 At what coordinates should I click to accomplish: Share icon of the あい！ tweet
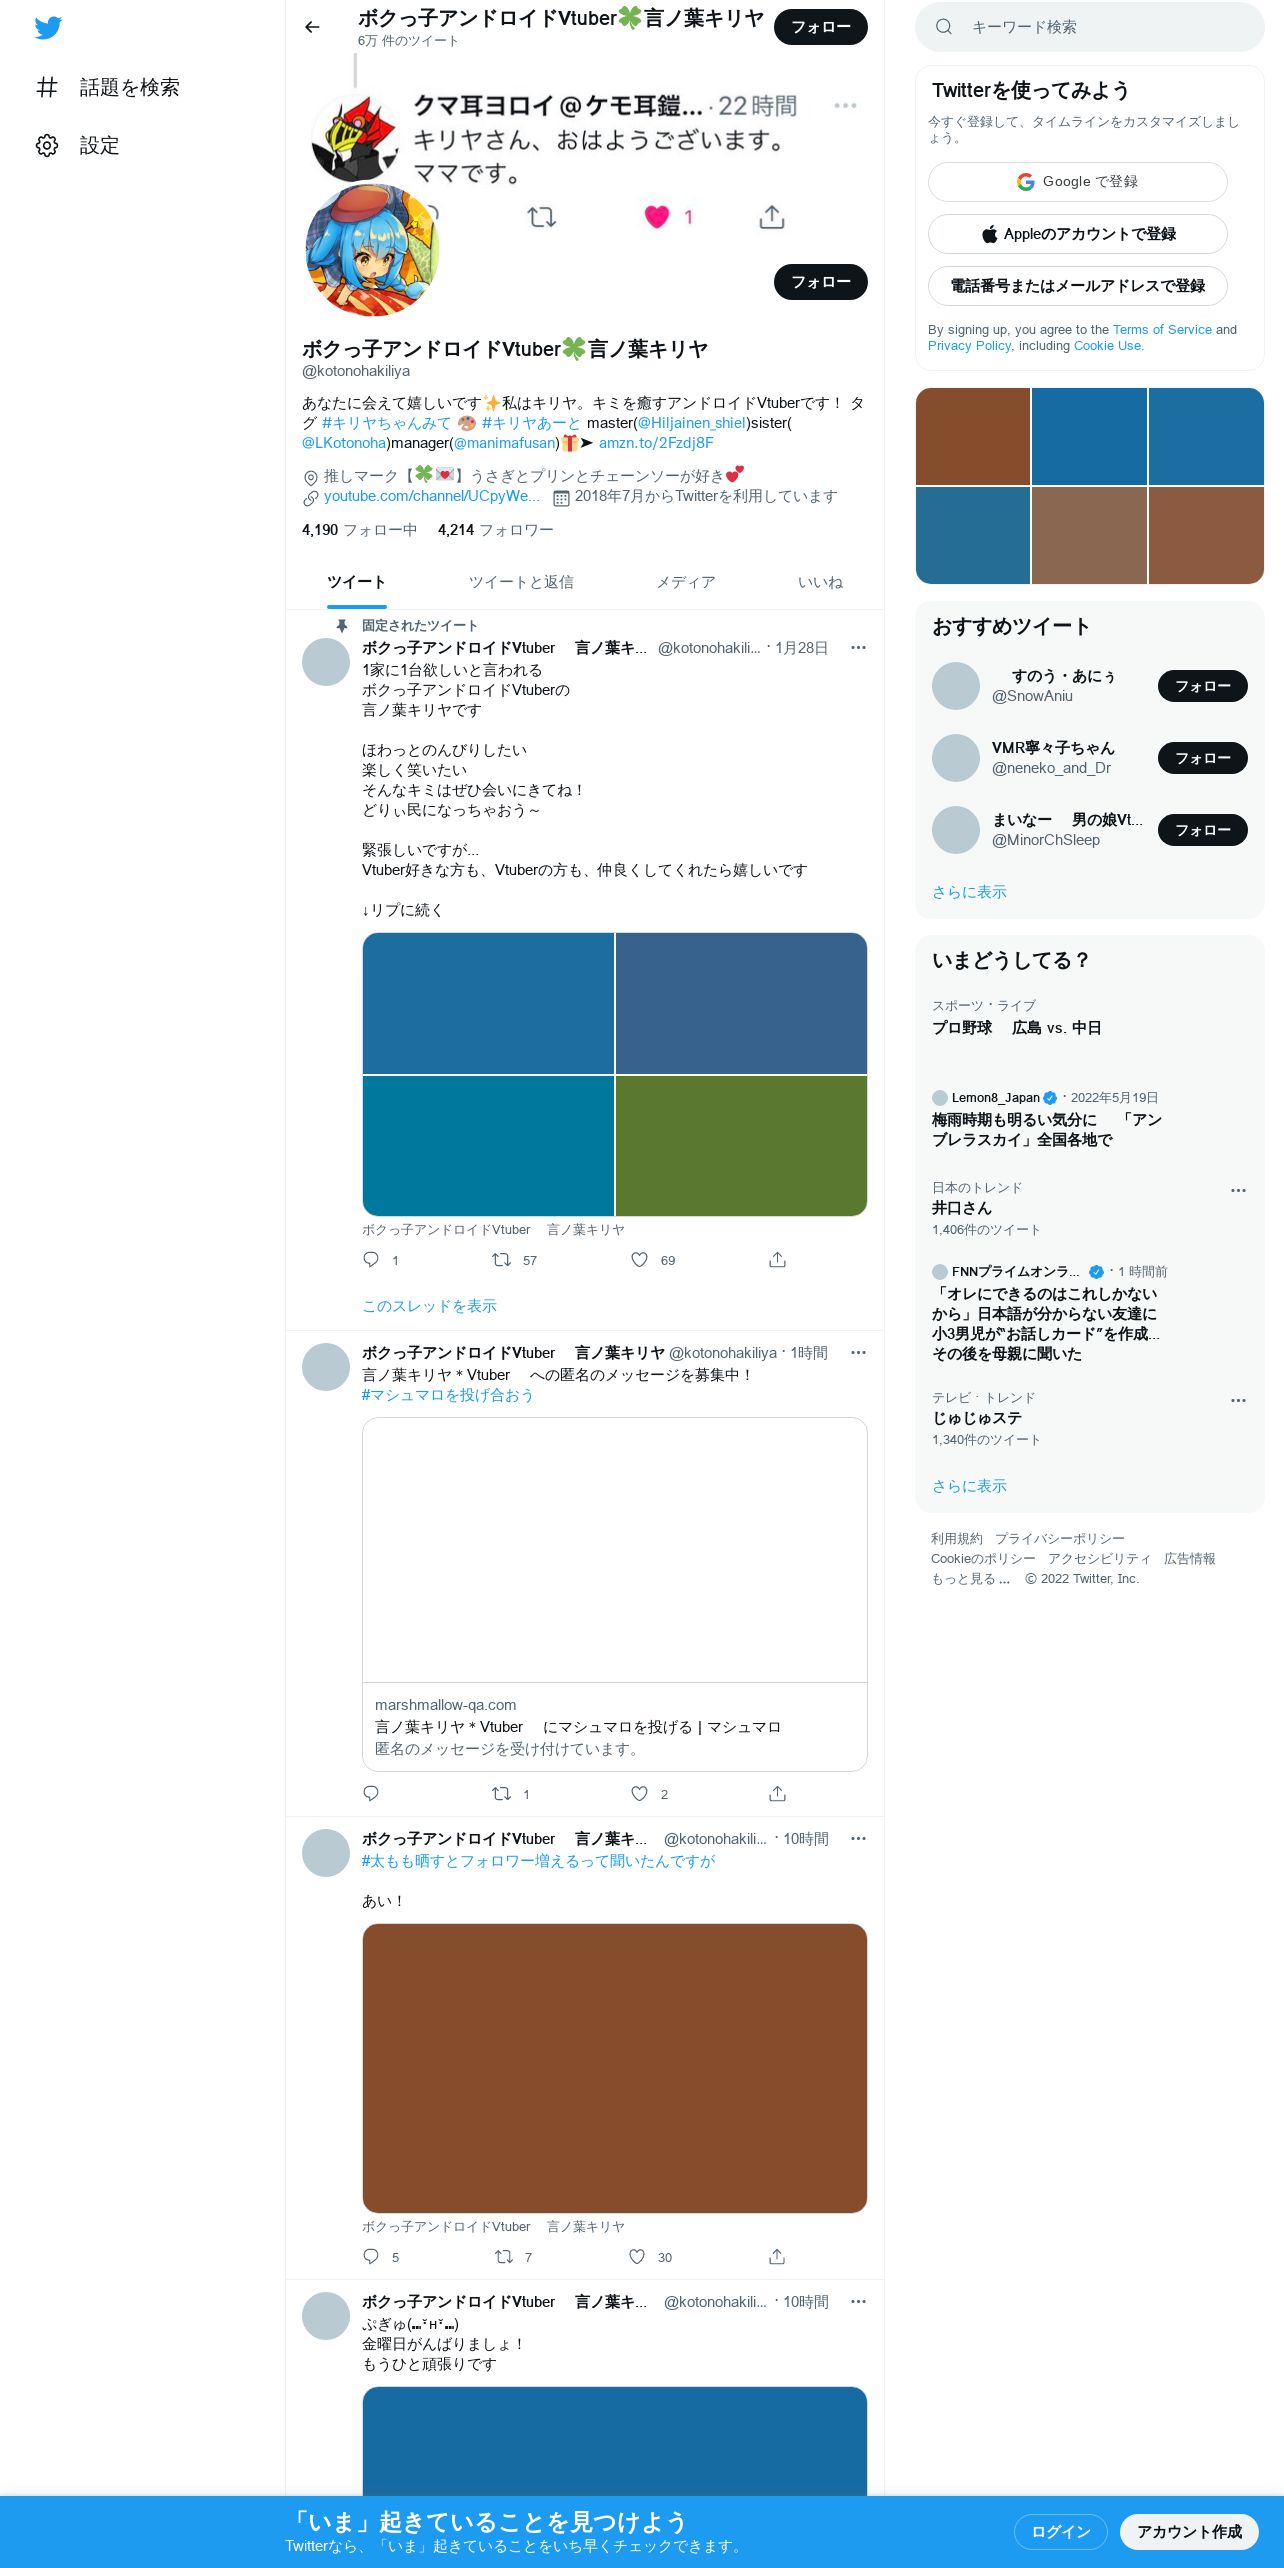(777, 2257)
